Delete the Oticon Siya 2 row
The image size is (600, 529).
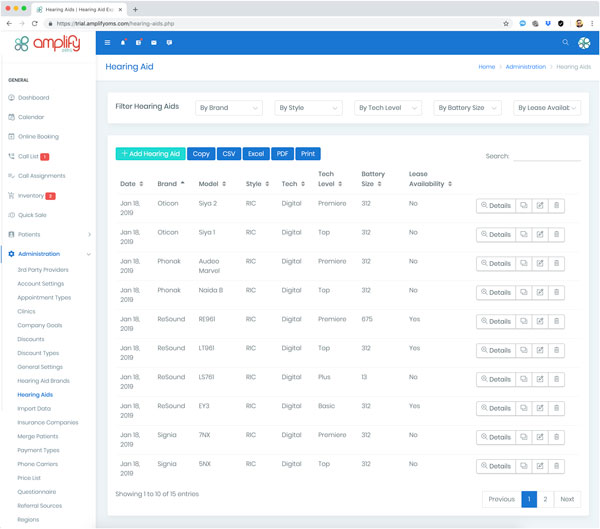[x=557, y=205]
